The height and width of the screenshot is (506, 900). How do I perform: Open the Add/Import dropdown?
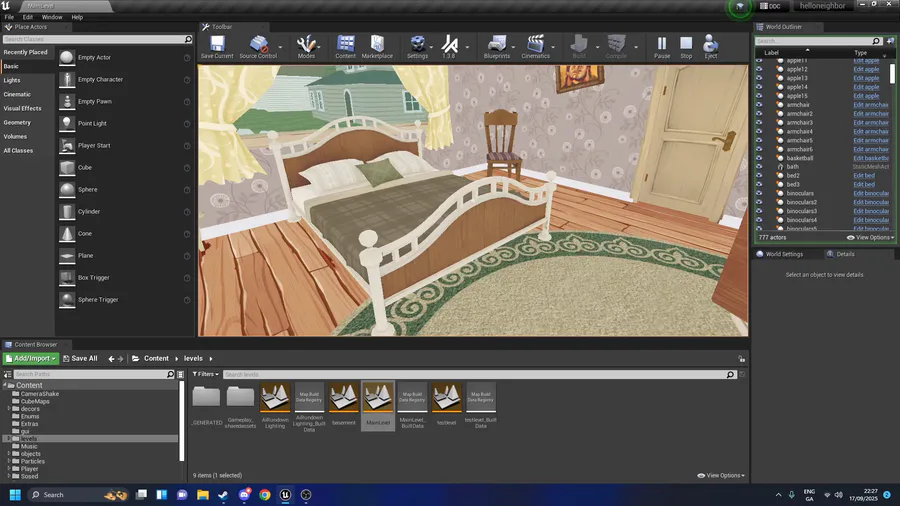tap(30, 359)
